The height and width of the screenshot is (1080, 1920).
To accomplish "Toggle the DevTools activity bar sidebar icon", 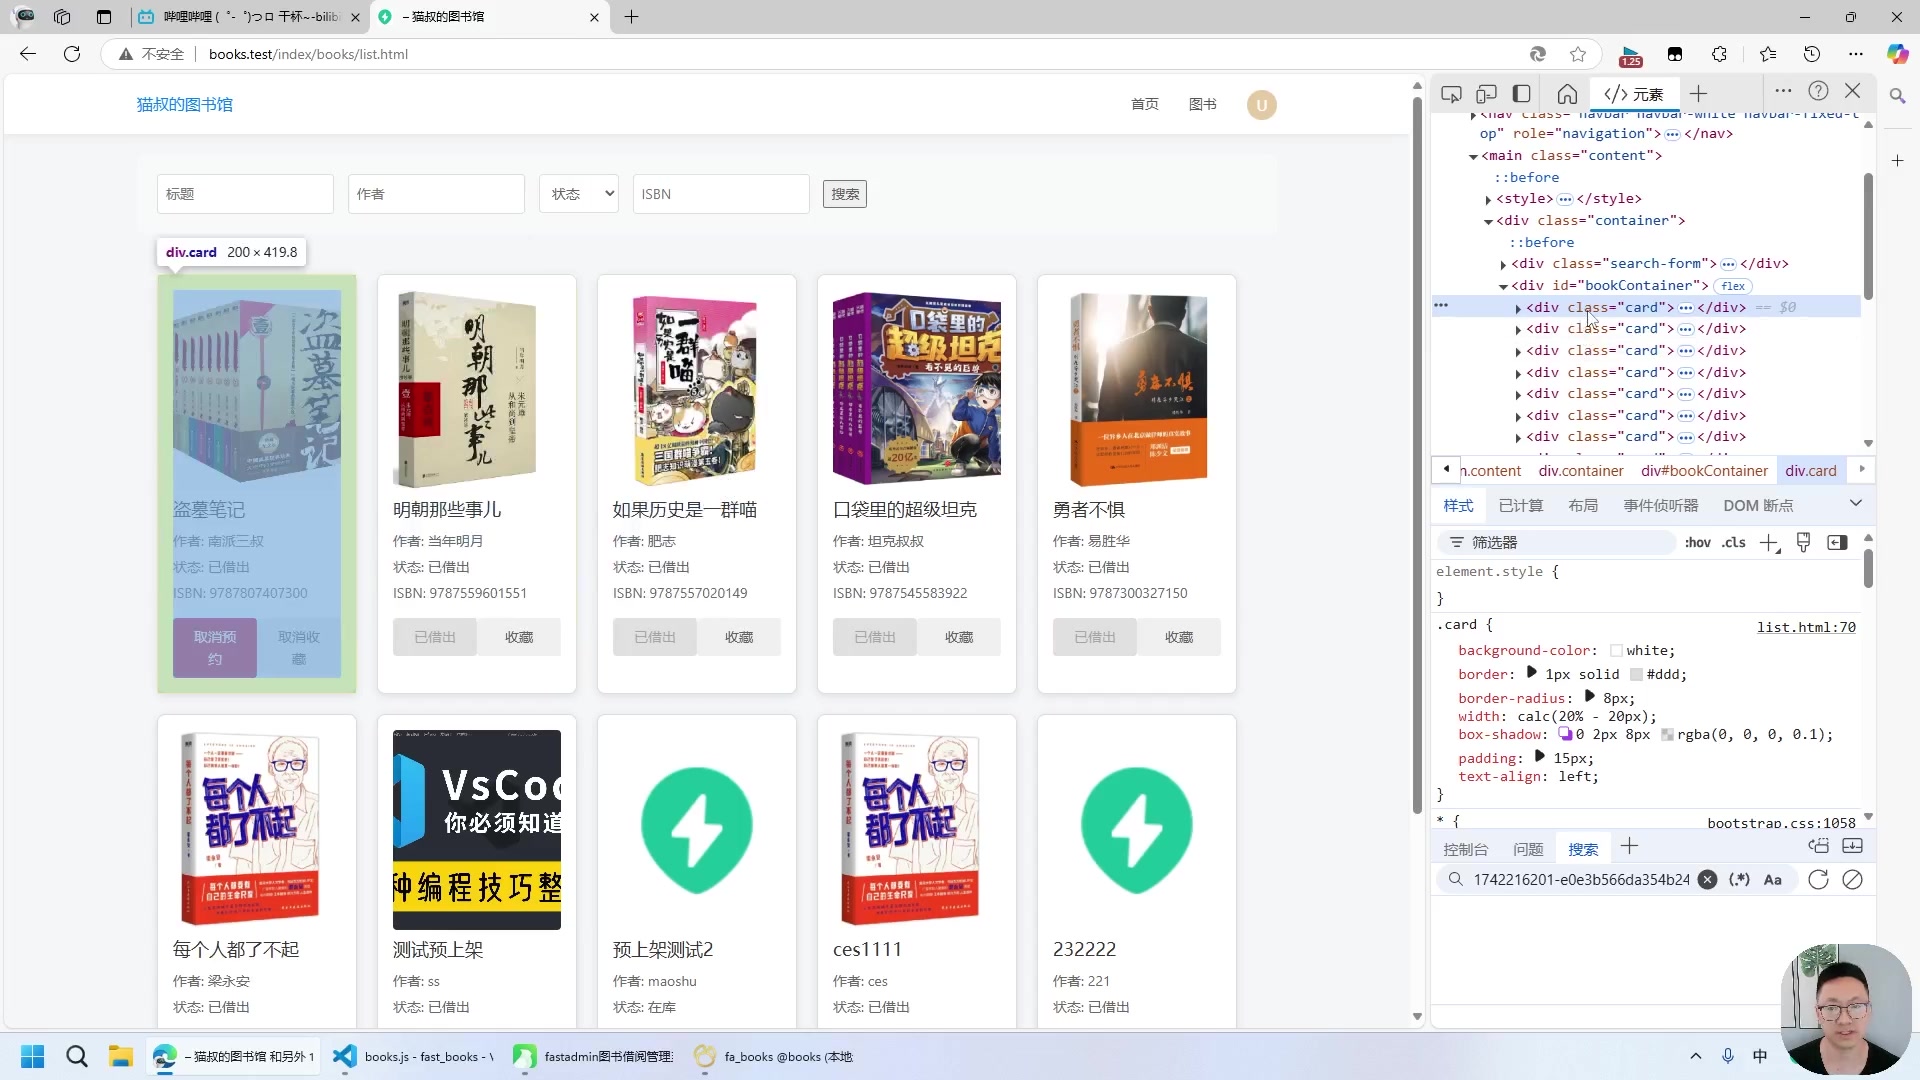I will [1521, 94].
